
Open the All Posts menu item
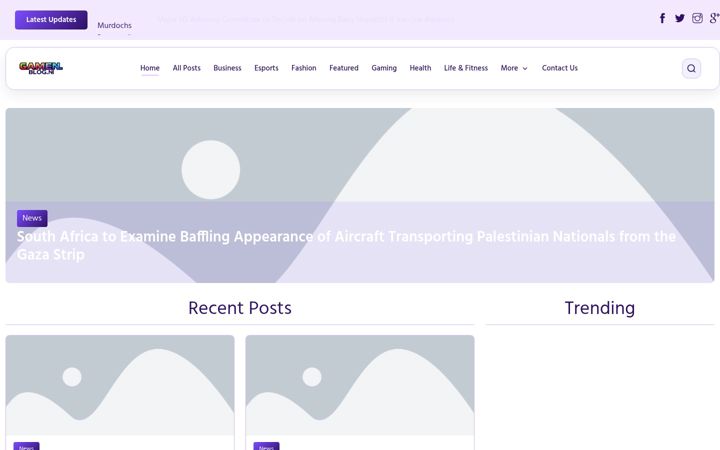click(x=186, y=68)
